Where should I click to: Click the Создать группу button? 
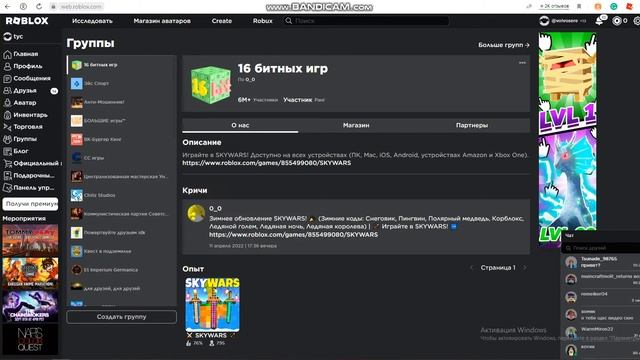click(122, 317)
